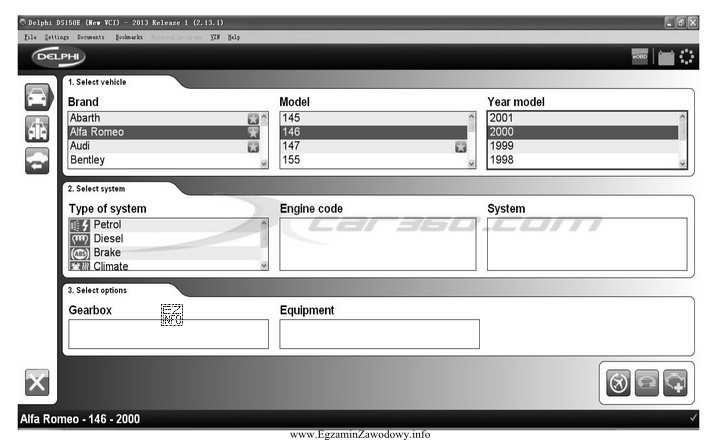
Task: Select Audi in the Brand list
Action: pos(164,146)
